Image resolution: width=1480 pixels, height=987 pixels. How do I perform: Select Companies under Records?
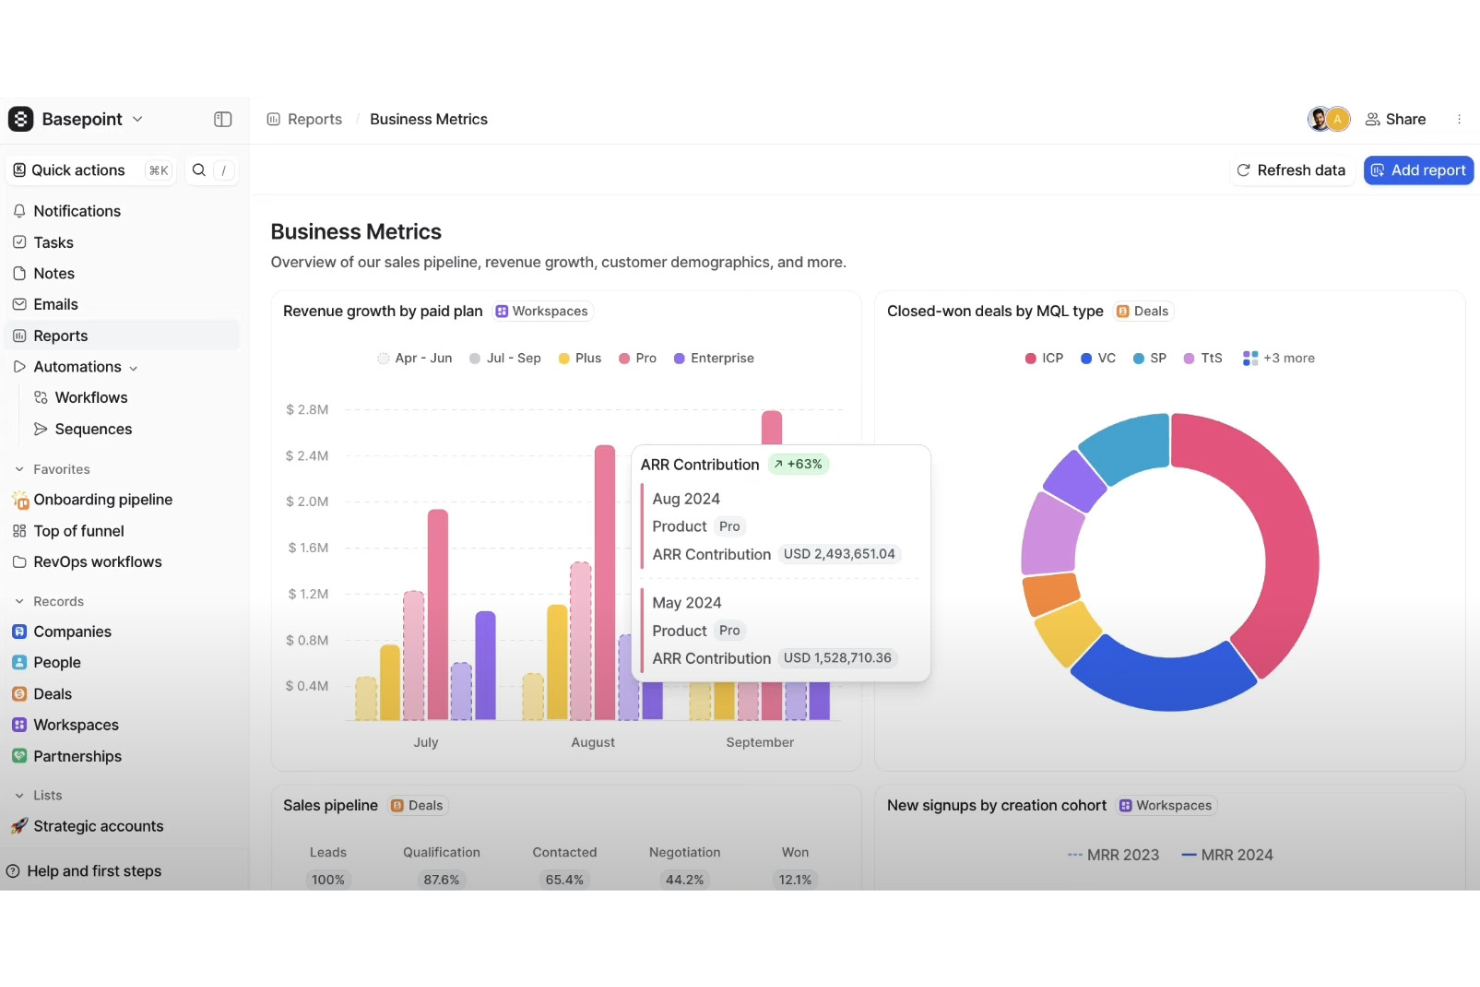coord(71,631)
